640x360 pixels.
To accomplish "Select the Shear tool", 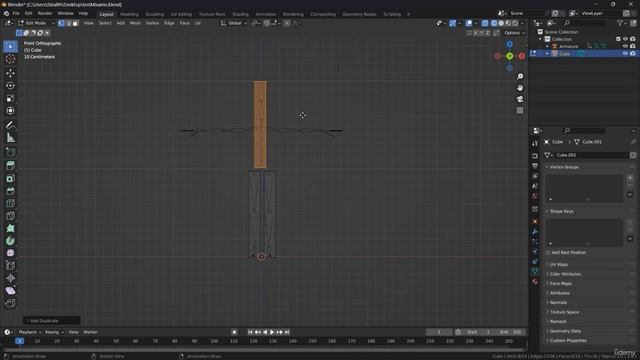I will coord(10,291).
